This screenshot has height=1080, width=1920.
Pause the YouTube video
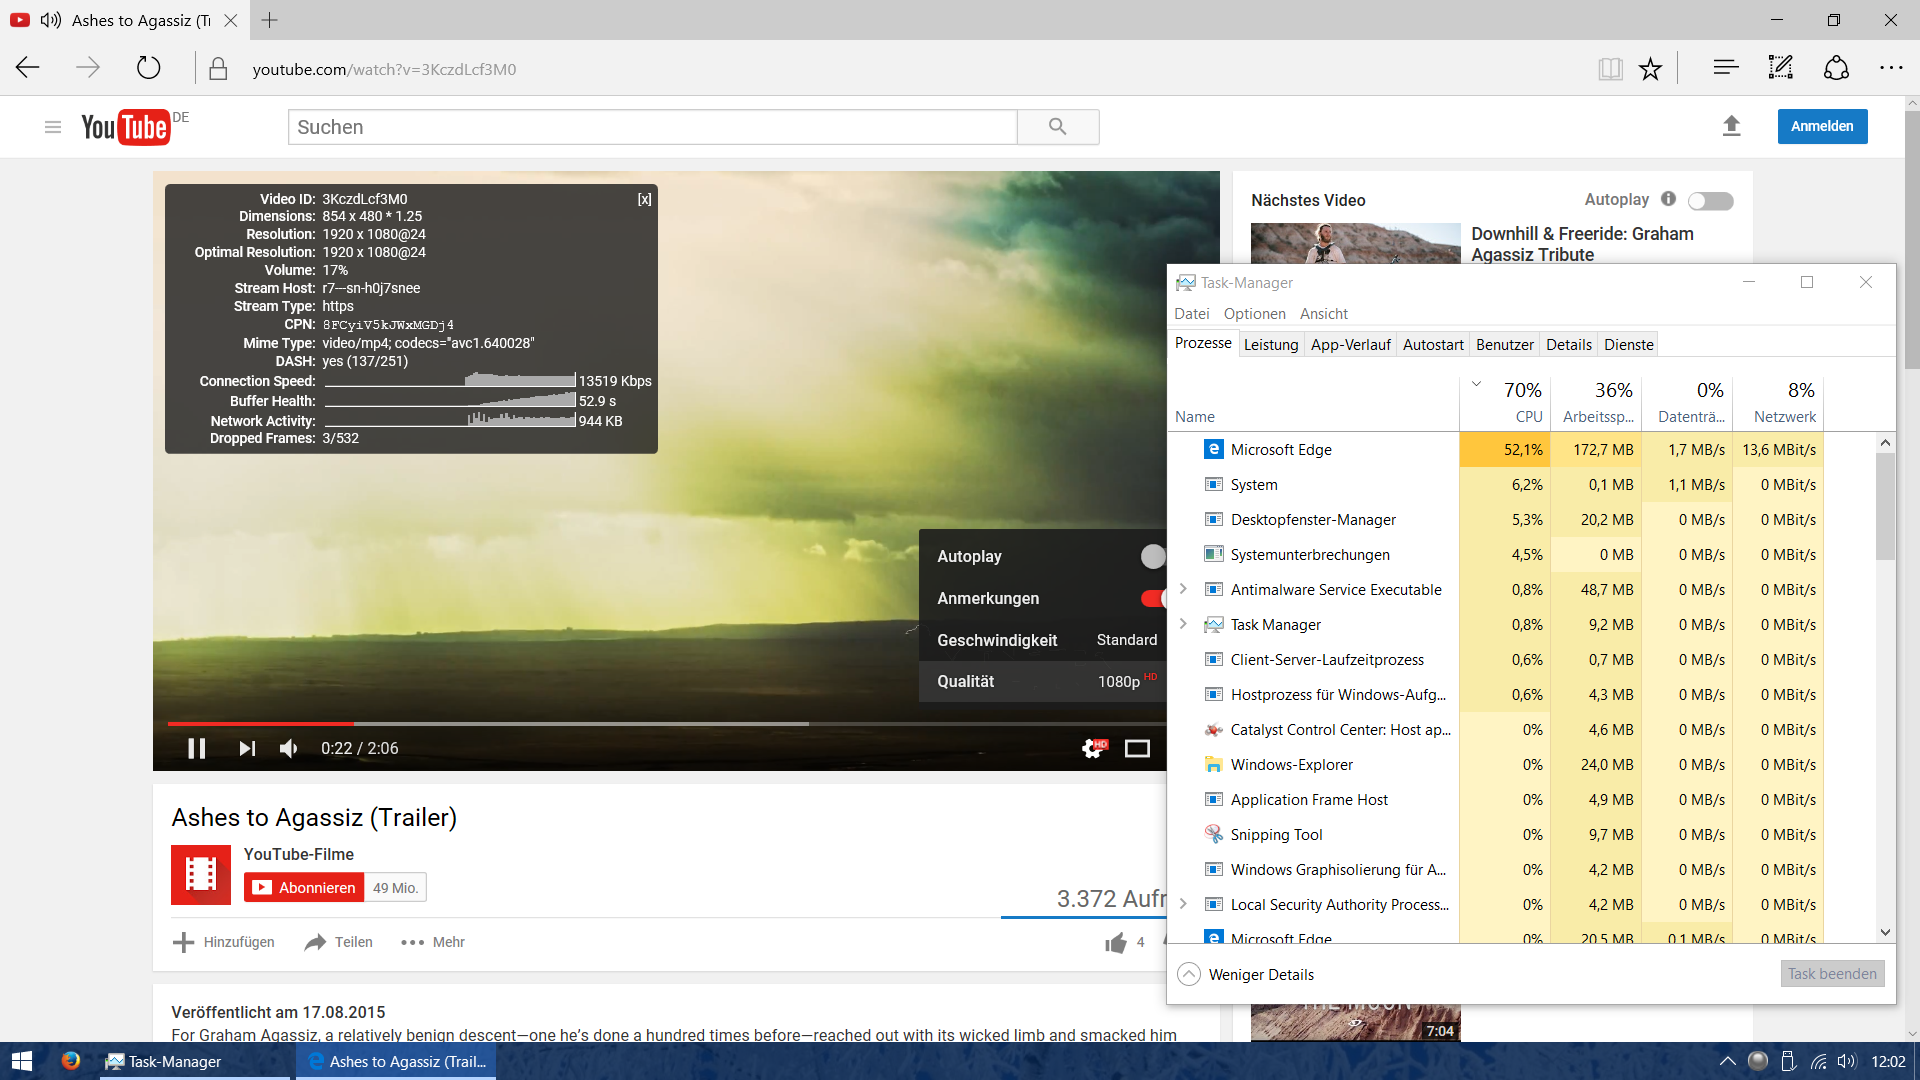197,748
